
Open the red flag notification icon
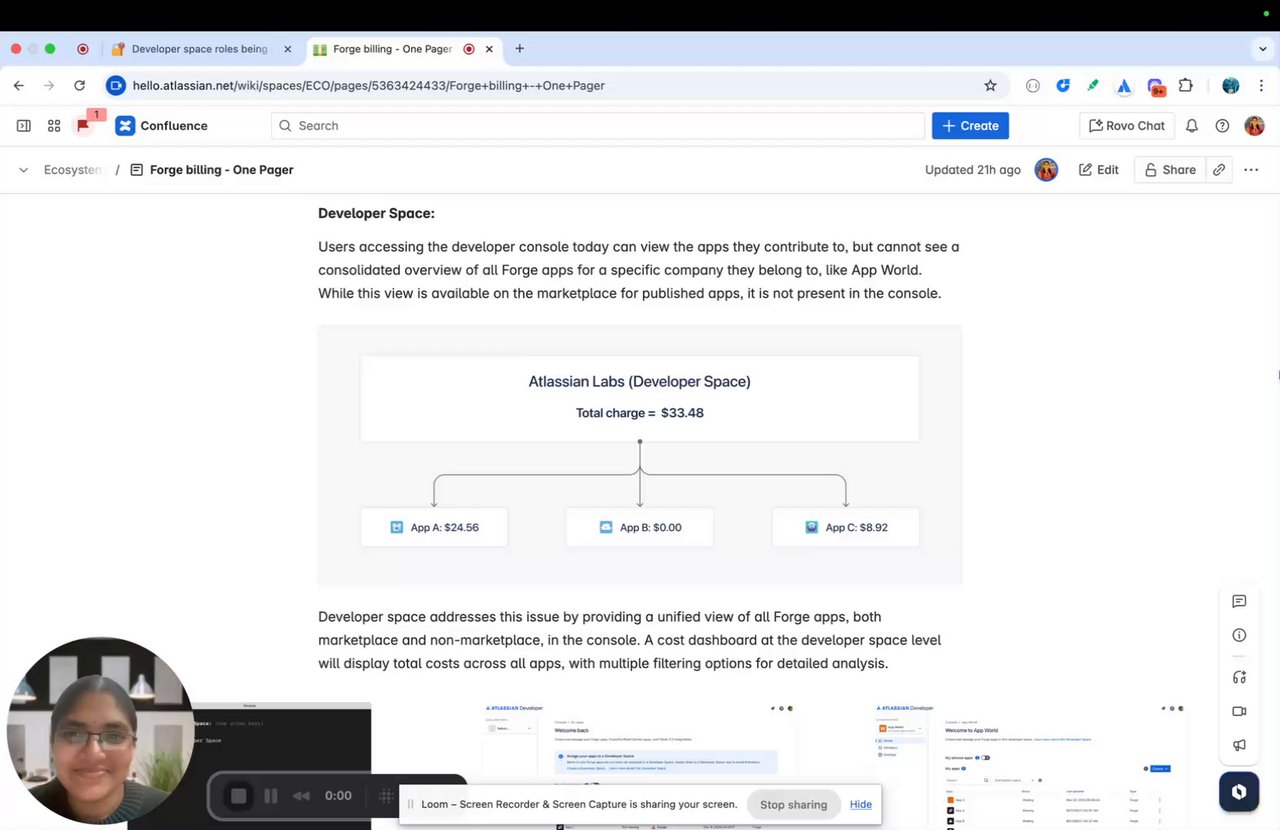84,126
